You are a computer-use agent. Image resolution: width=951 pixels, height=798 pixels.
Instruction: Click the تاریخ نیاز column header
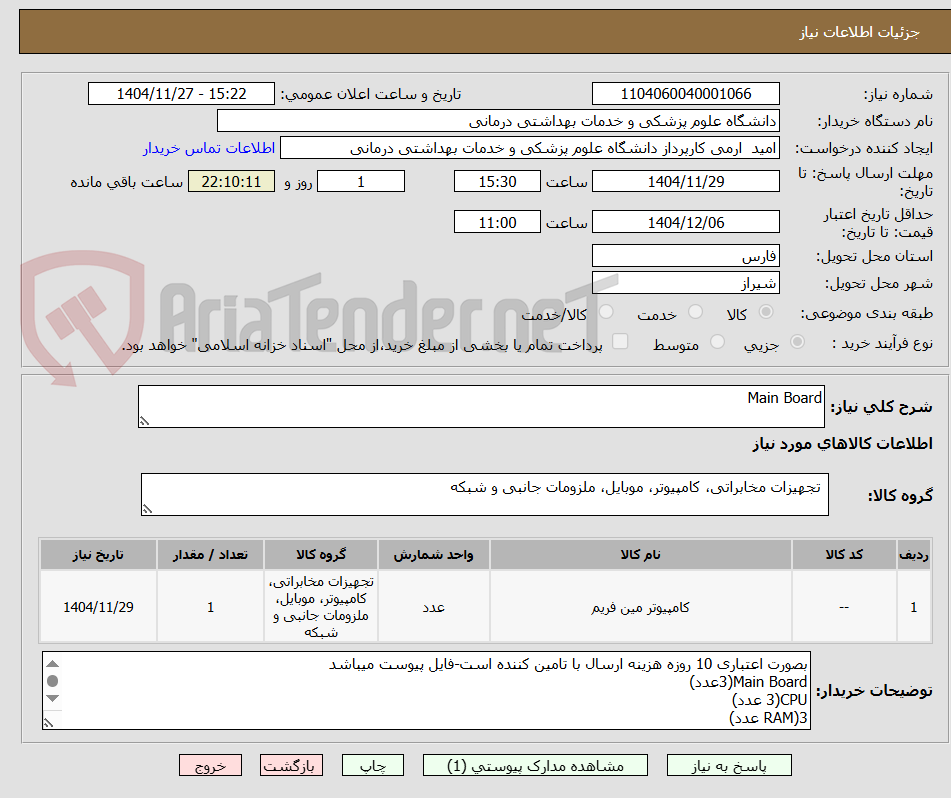[98, 554]
